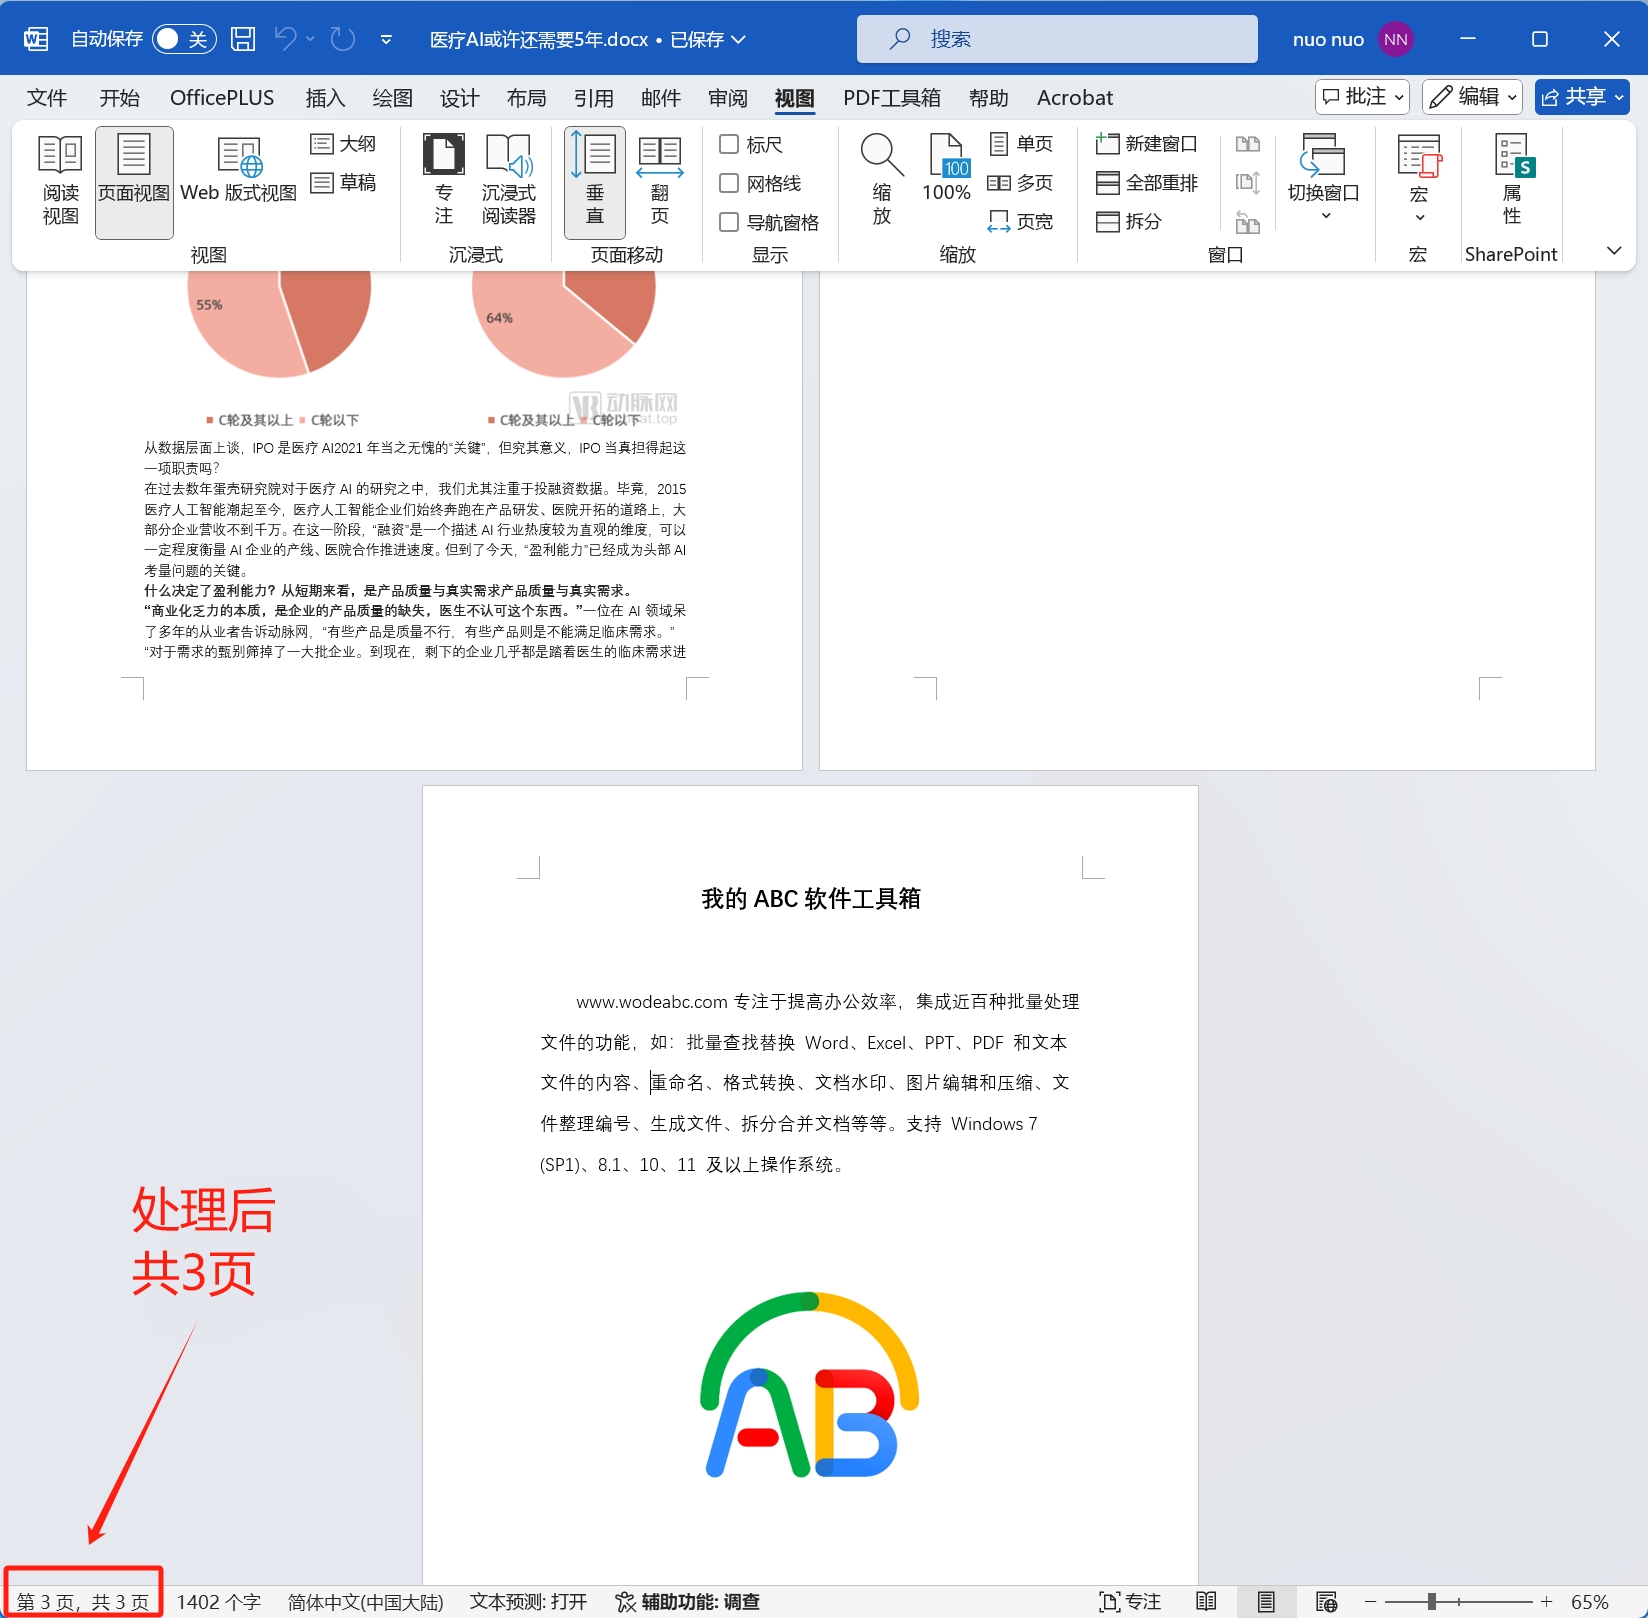Screen dimensions: 1648x1618
Task: Switch to 阅读视图 (Read Mode)
Action: click(59, 180)
